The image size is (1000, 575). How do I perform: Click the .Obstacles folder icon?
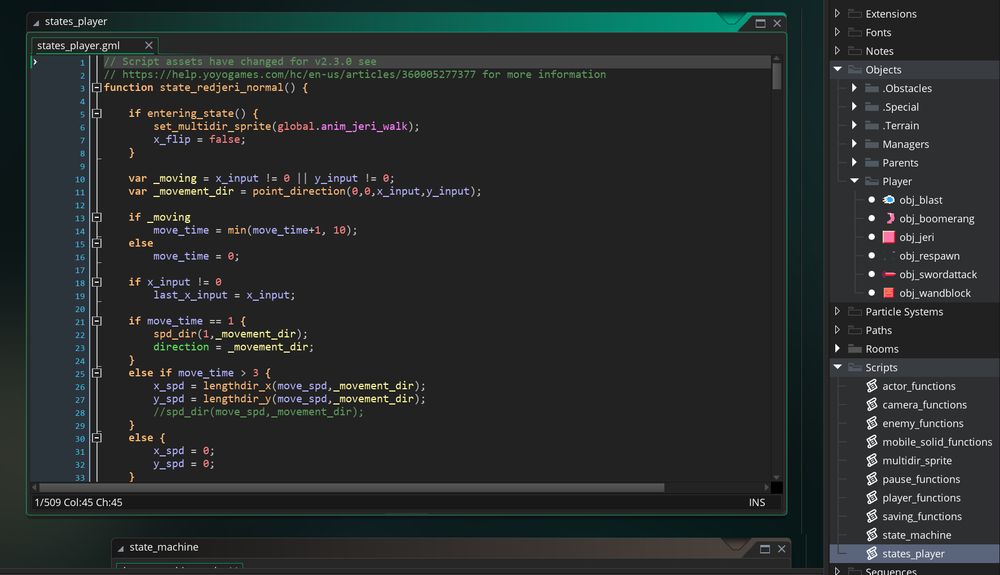872,88
